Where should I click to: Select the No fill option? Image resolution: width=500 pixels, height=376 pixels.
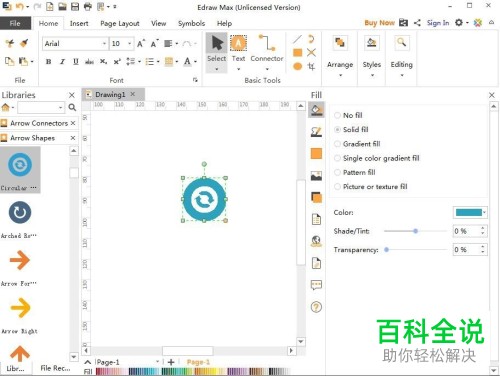tap(348, 115)
